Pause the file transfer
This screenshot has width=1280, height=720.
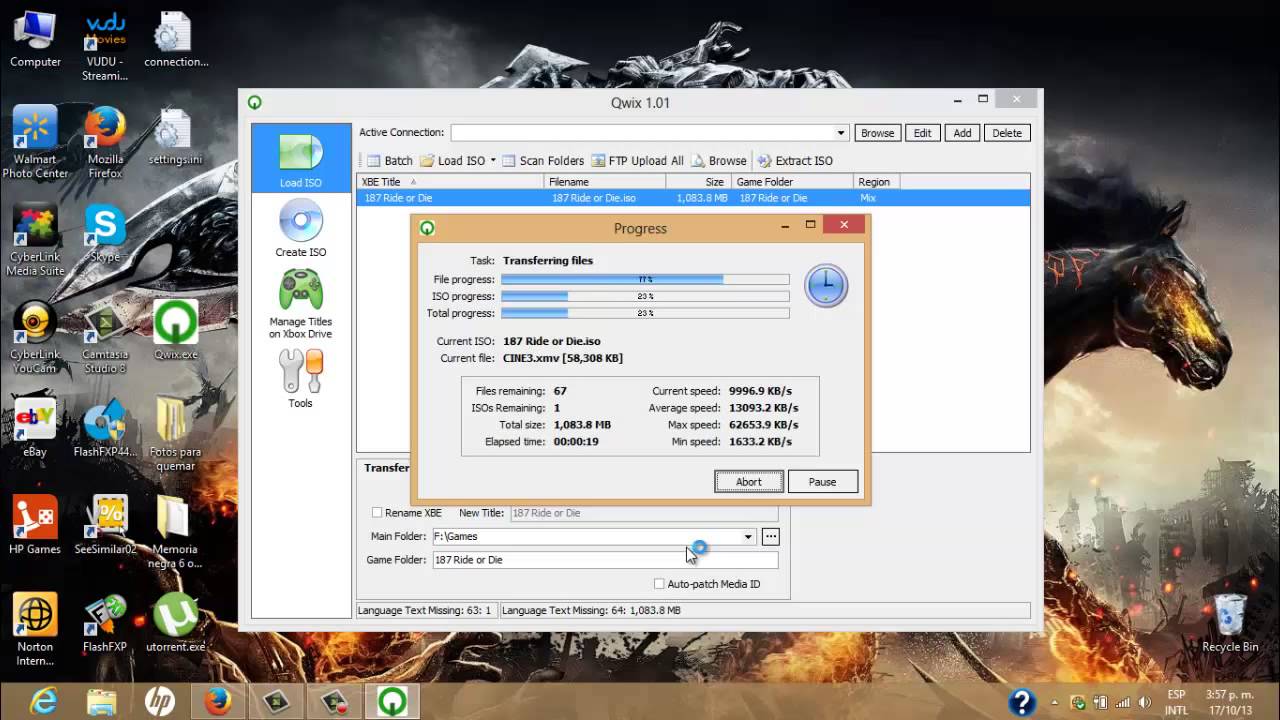click(x=822, y=482)
